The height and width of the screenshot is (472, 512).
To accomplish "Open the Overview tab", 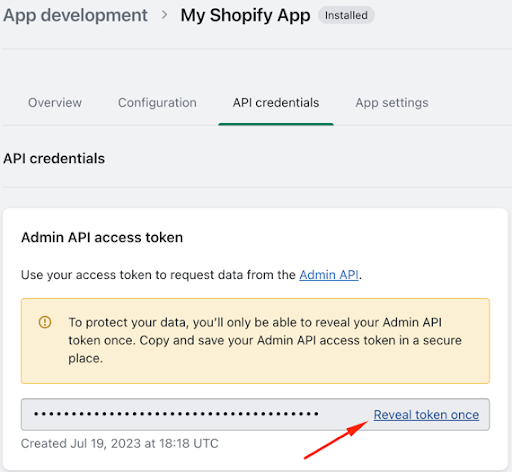I will [x=55, y=103].
